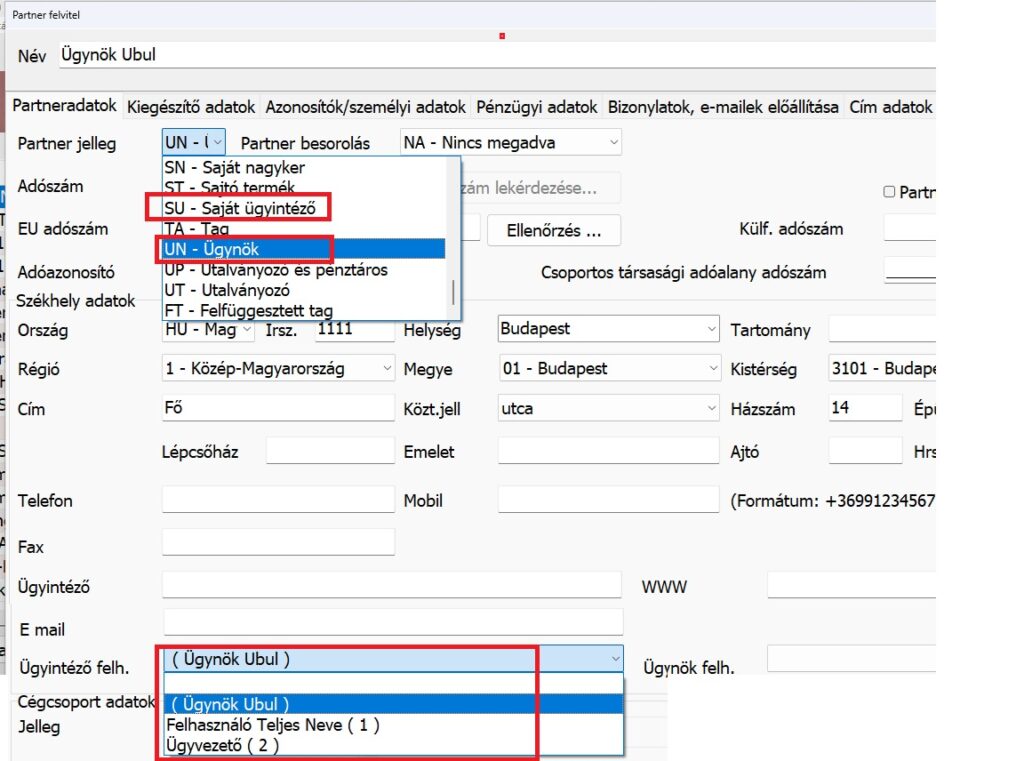
Task: Click the Telefon input field
Action: tap(278, 500)
